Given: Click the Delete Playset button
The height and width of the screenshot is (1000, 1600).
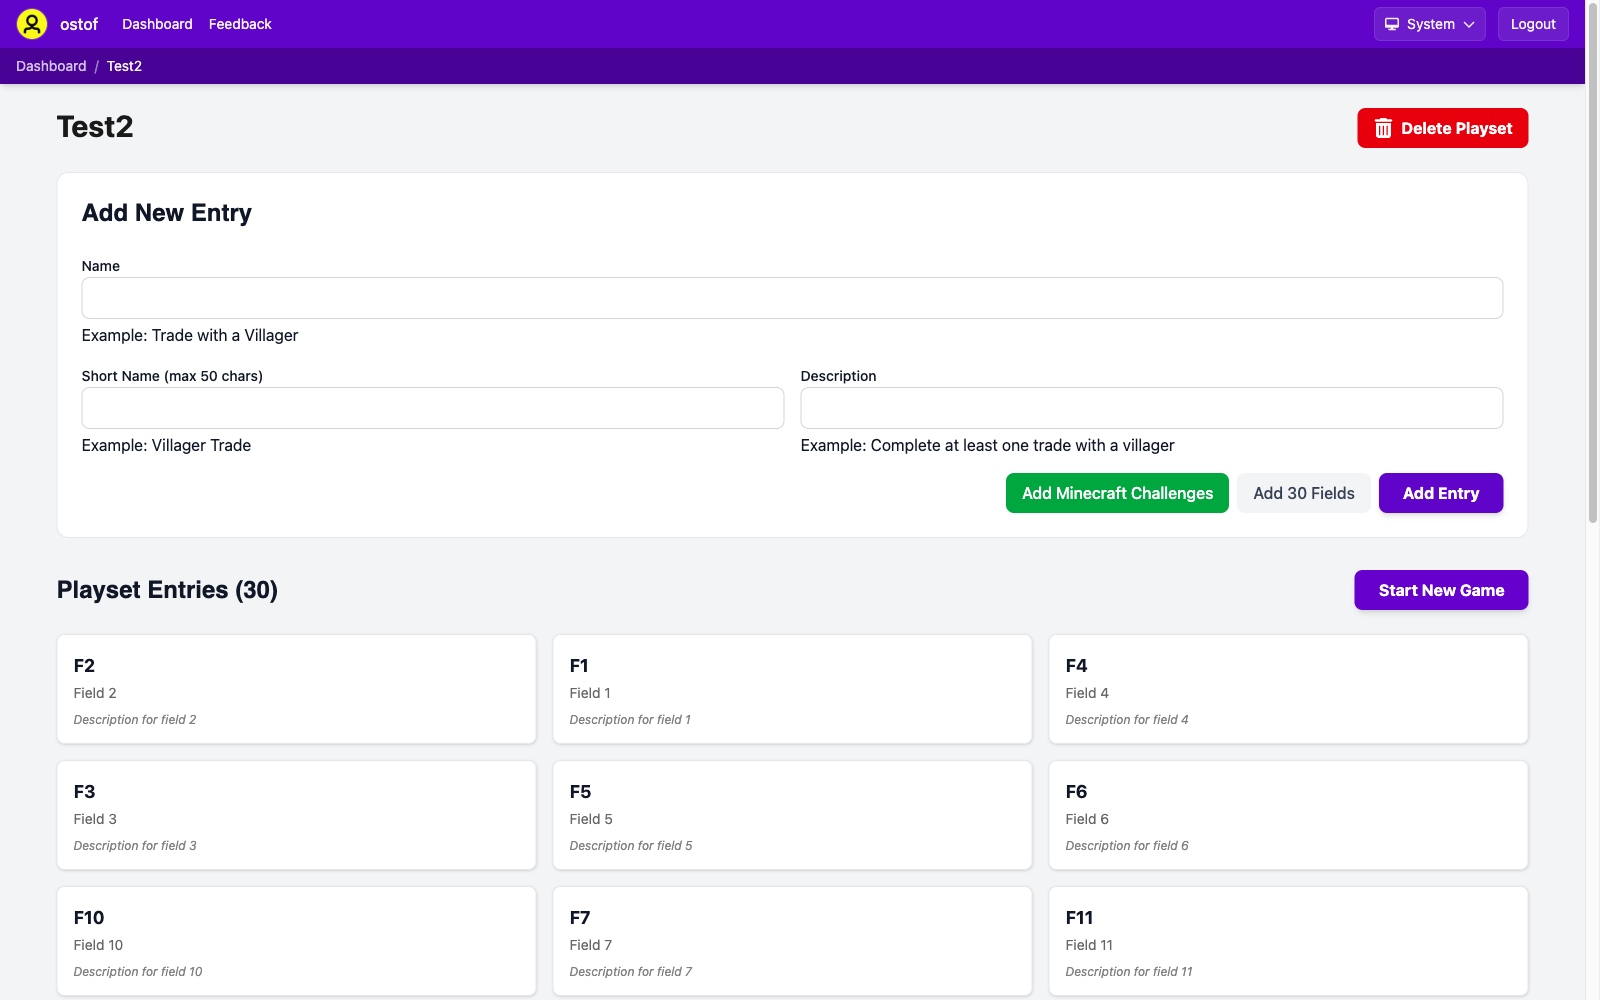Looking at the screenshot, I should coord(1442,128).
